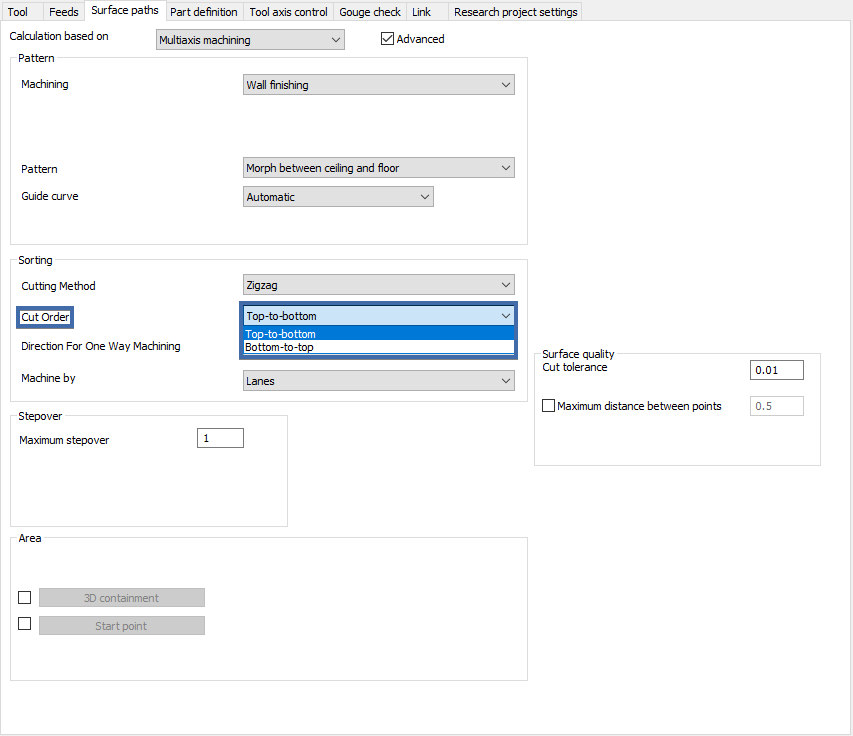Click the 0.5 maximum distance field
The height and width of the screenshot is (736, 853).
point(776,406)
